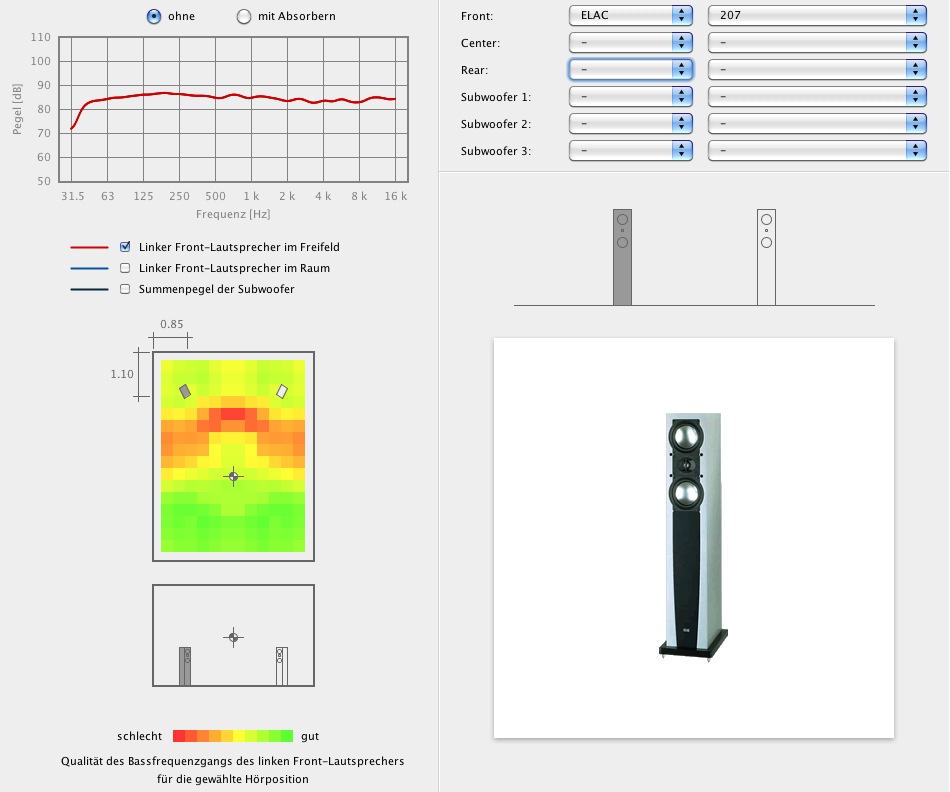Screen dimensions: 950x792
Task: Click the red 'schlecht' end of quality color scale
Action: (179, 736)
